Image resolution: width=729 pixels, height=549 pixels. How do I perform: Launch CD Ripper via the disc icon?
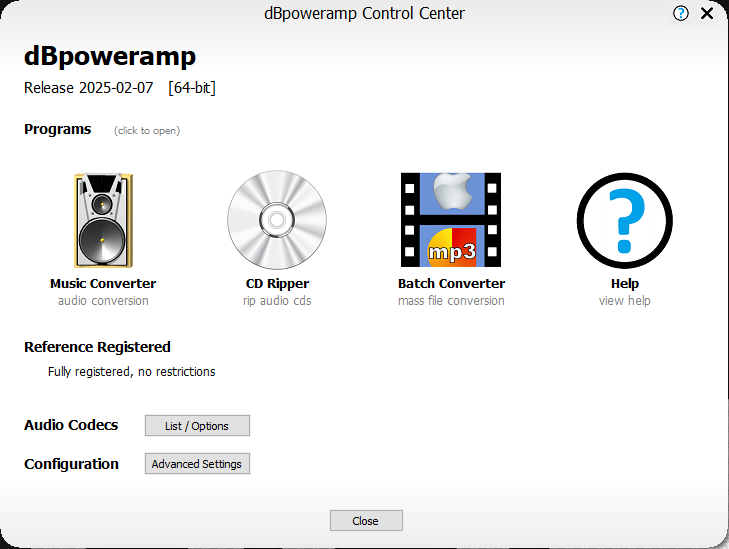[x=277, y=220]
